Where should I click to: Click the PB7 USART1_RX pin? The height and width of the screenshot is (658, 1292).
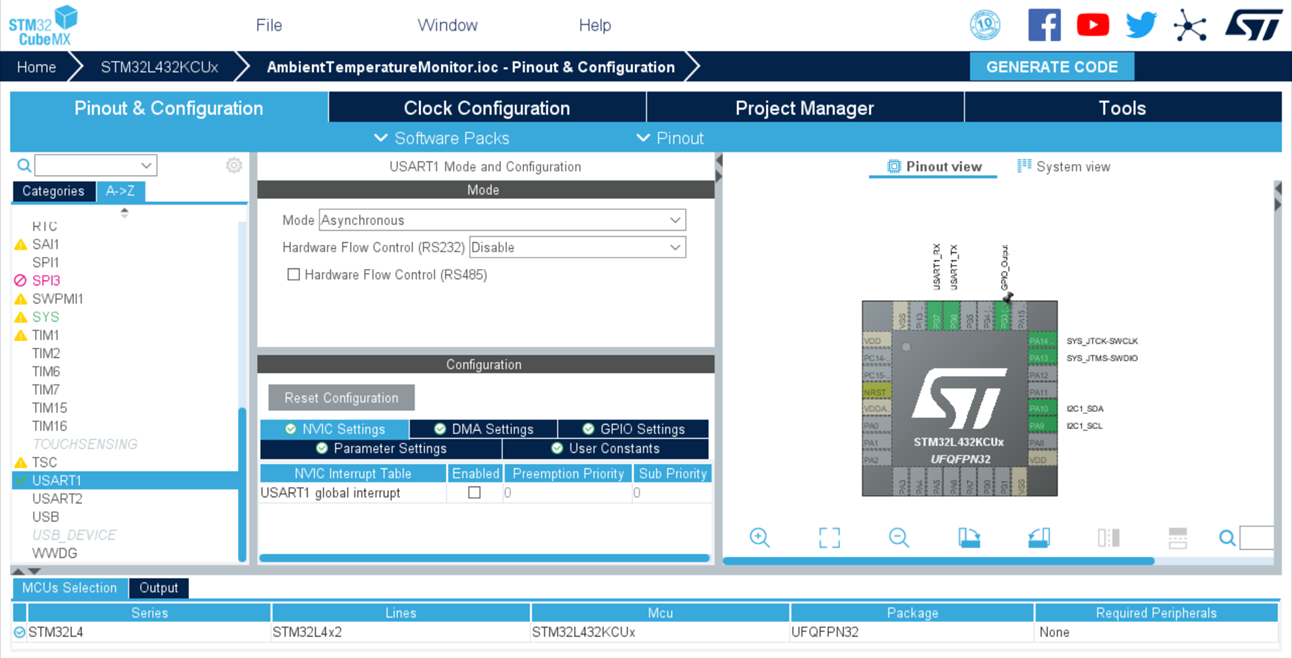click(x=936, y=317)
